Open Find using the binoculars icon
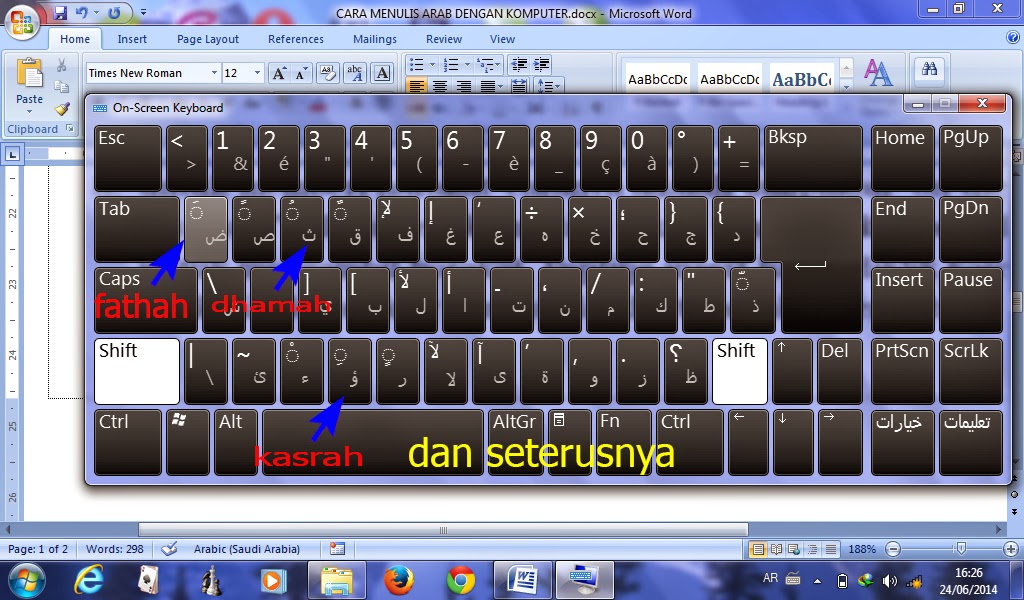This screenshot has height=600, width=1024. coord(929,69)
